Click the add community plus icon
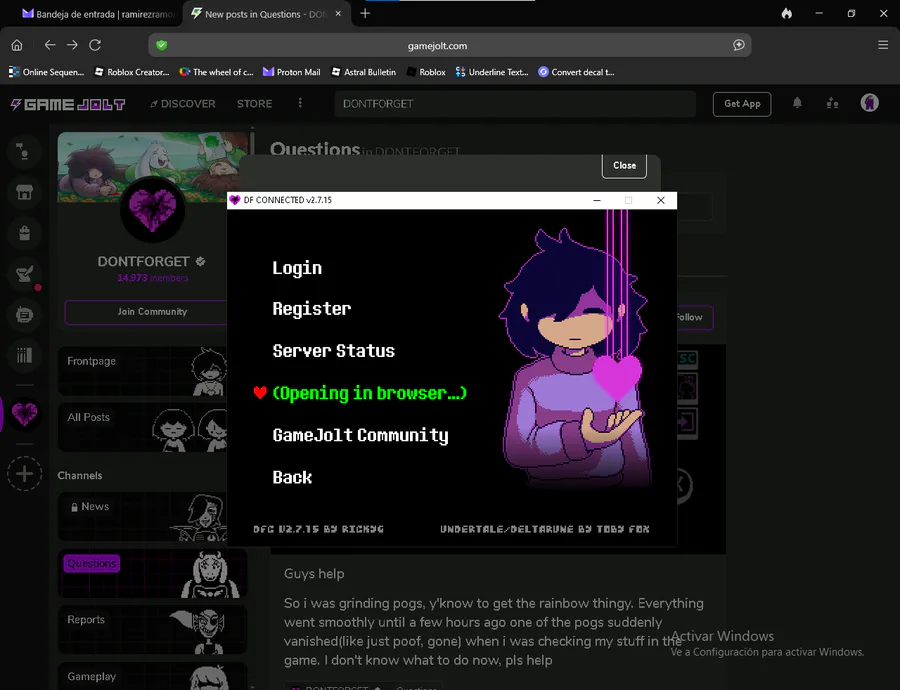This screenshot has height=690, width=900. (24, 474)
